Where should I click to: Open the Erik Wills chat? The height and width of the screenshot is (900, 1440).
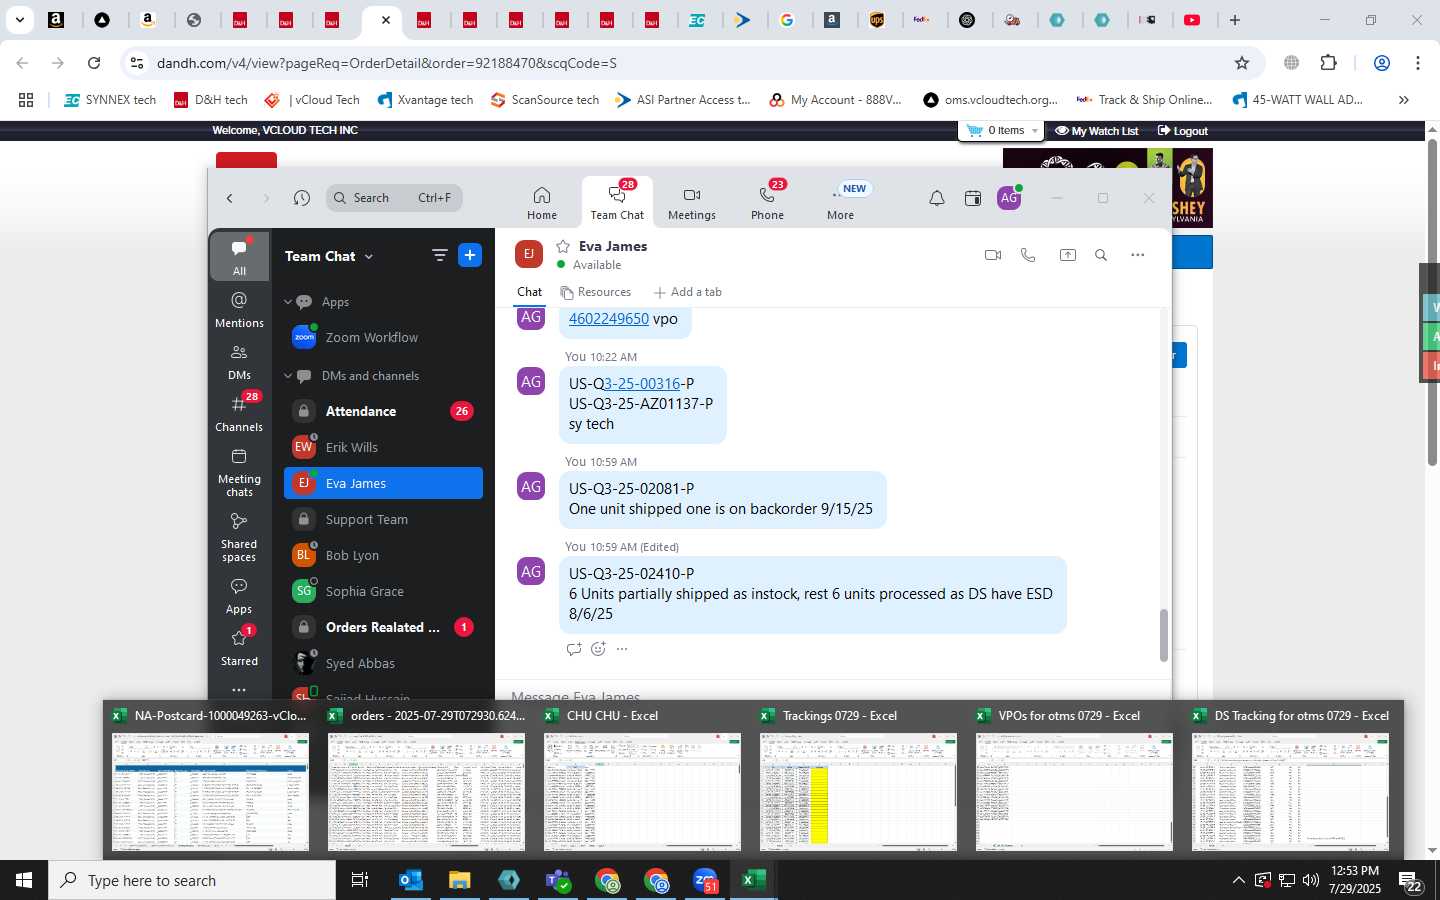click(x=383, y=447)
